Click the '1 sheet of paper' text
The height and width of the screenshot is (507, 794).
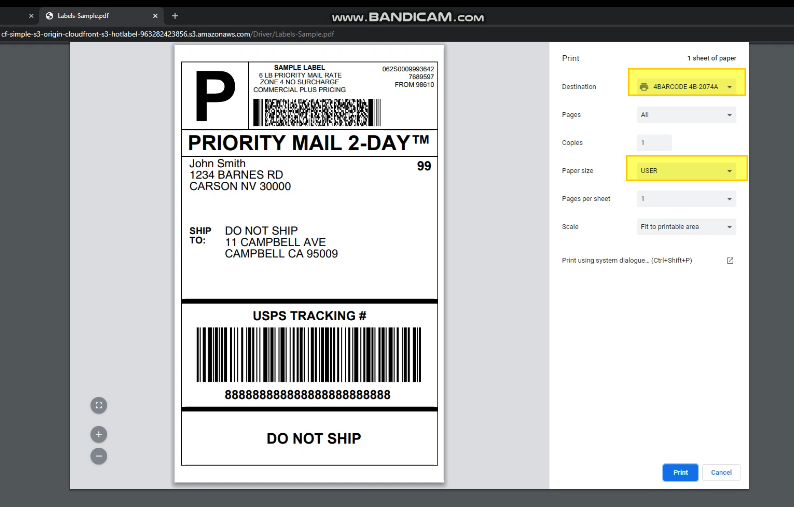pos(711,58)
